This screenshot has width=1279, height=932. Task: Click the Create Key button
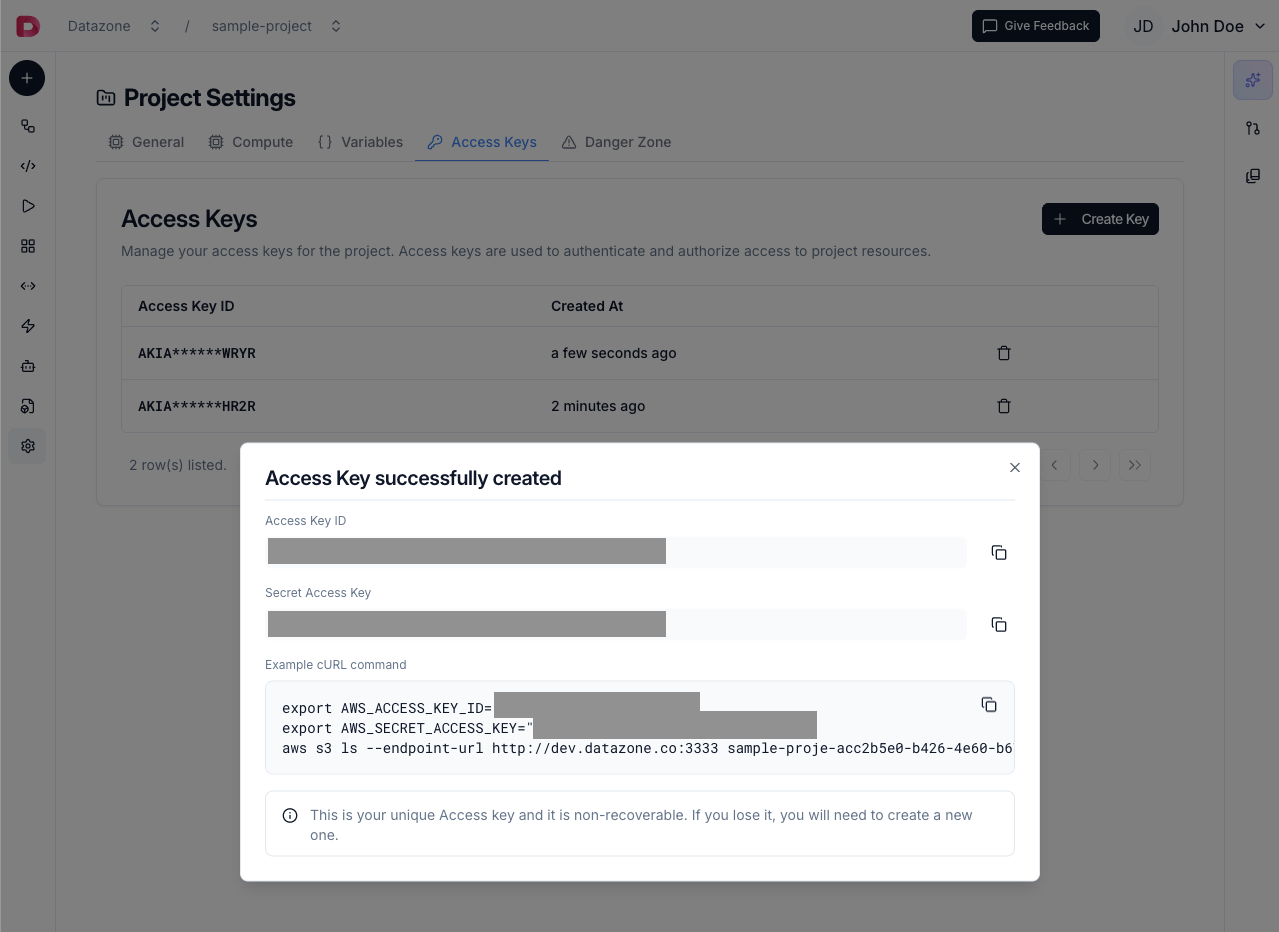[x=1100, y=219]
